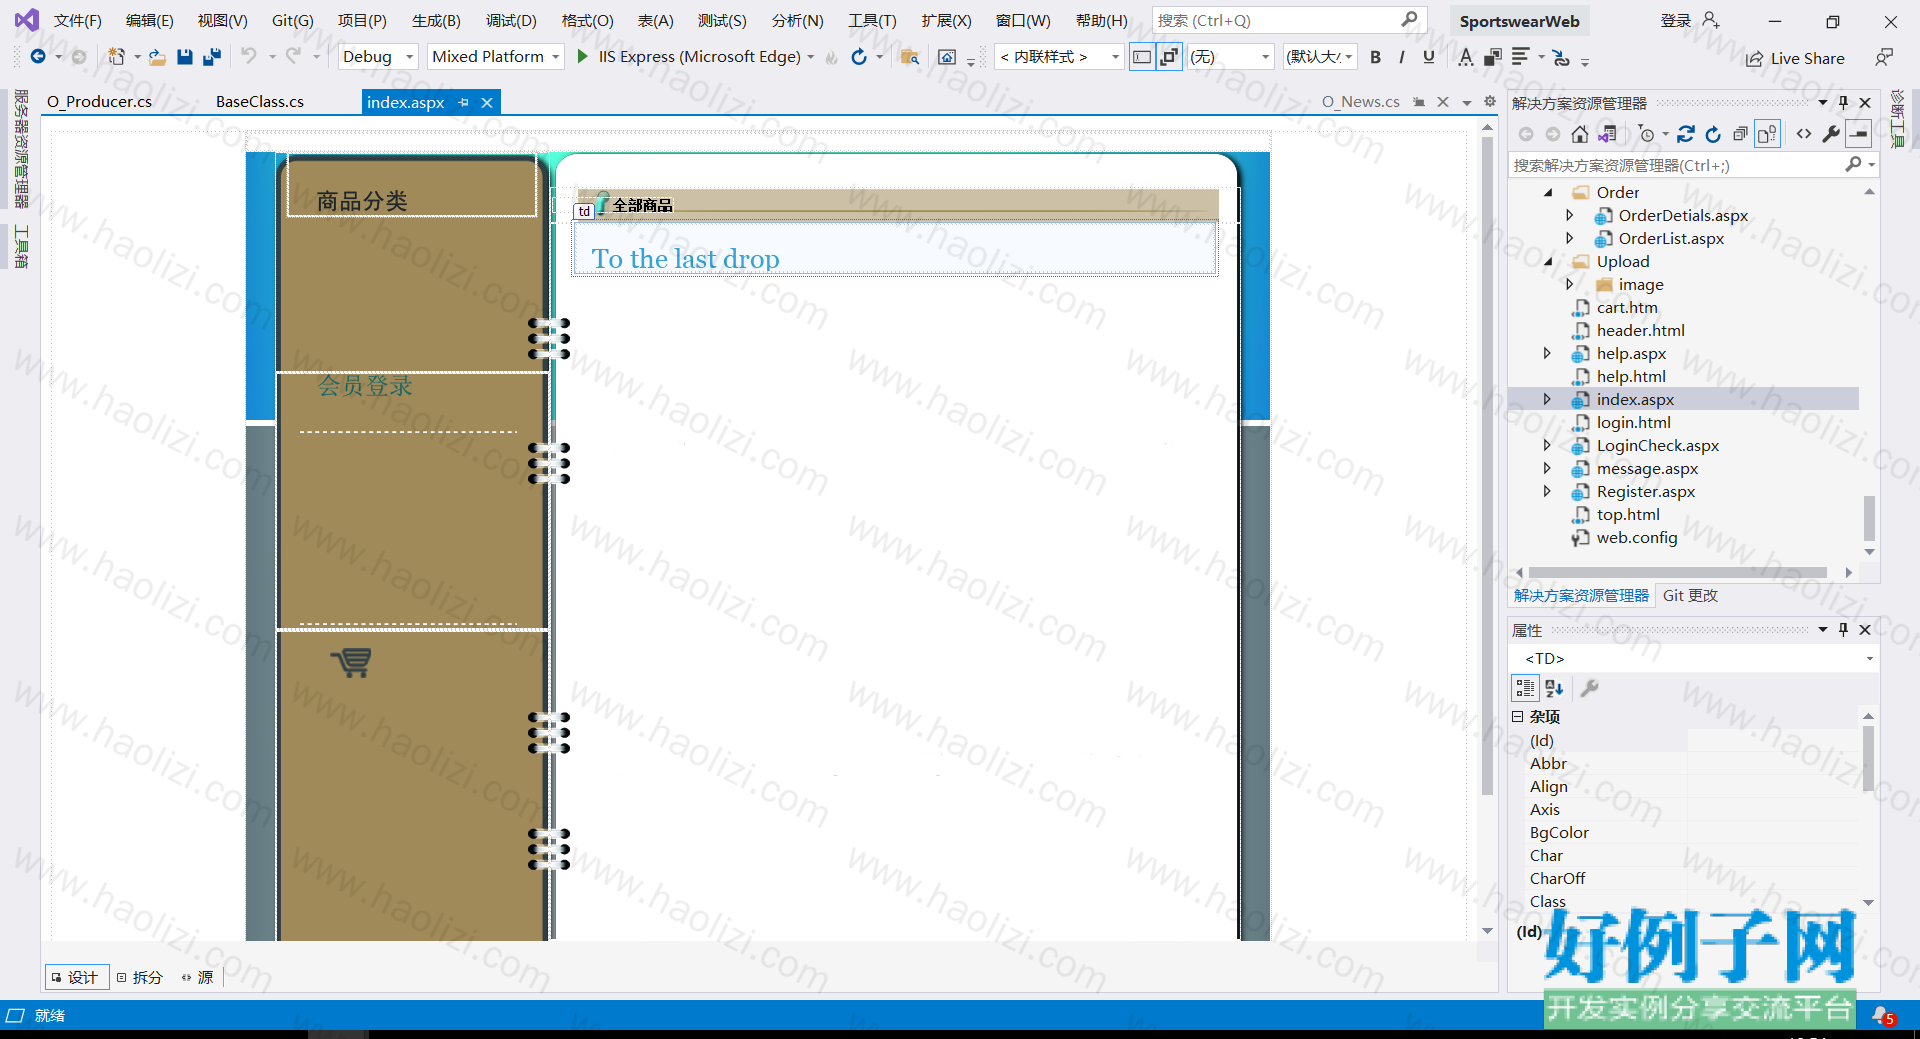Select the 设计 design view button
This screenshot has width=1920, height=1039.
tap(75, 977)
